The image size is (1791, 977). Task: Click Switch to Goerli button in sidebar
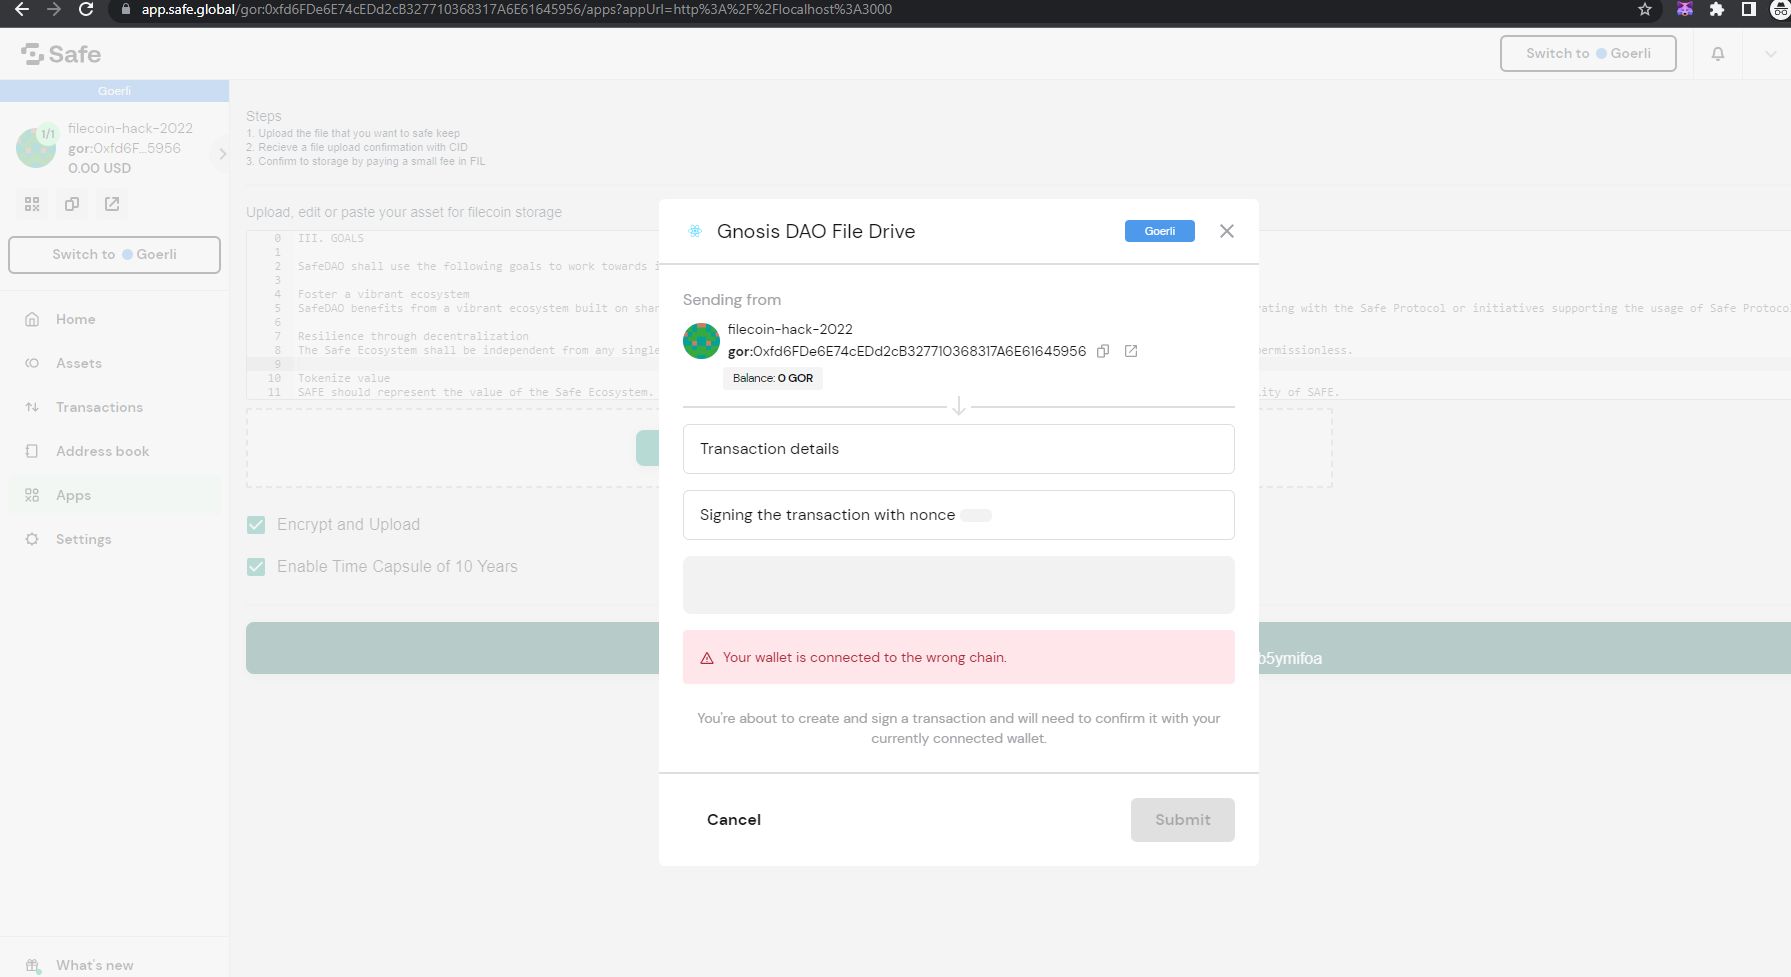point(114,254)
